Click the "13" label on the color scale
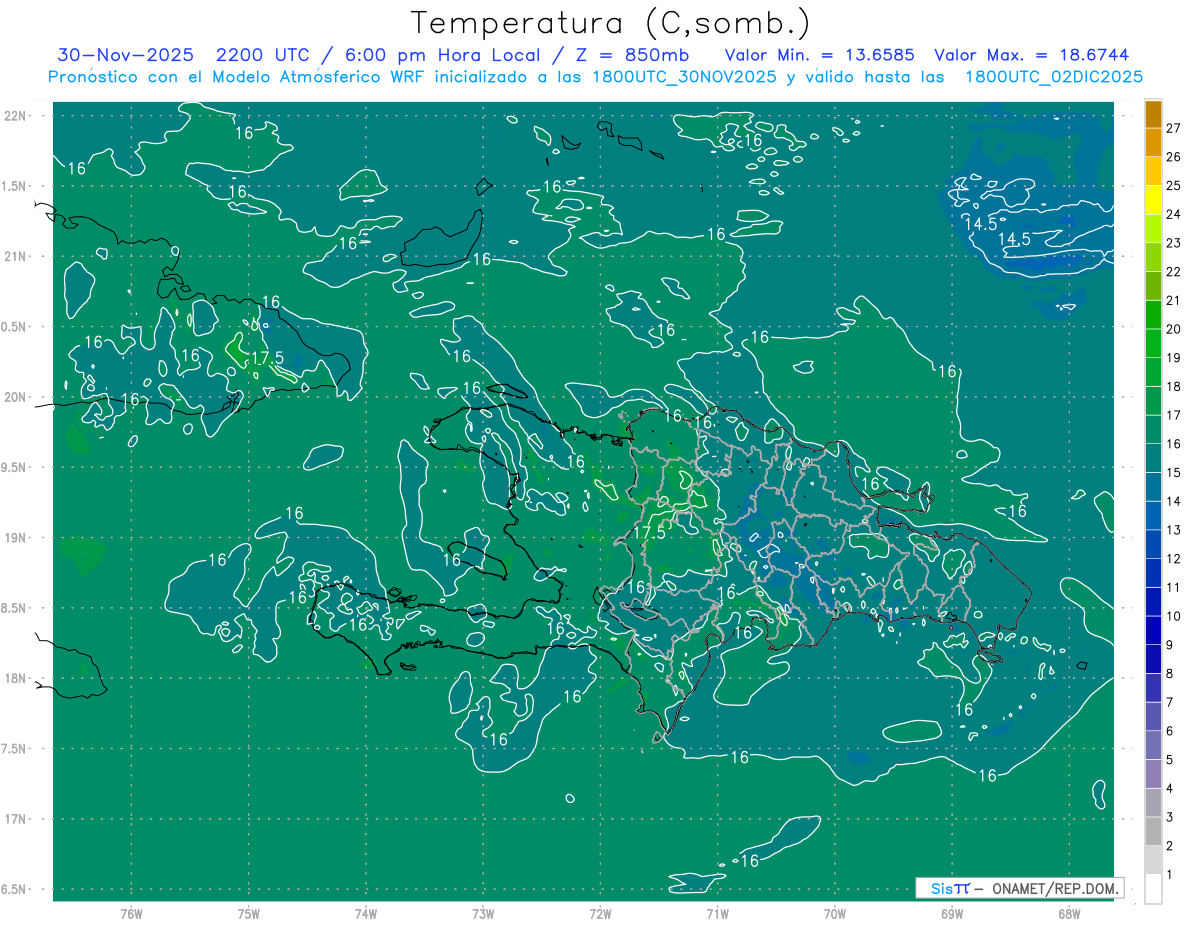 click(1174, 530)
